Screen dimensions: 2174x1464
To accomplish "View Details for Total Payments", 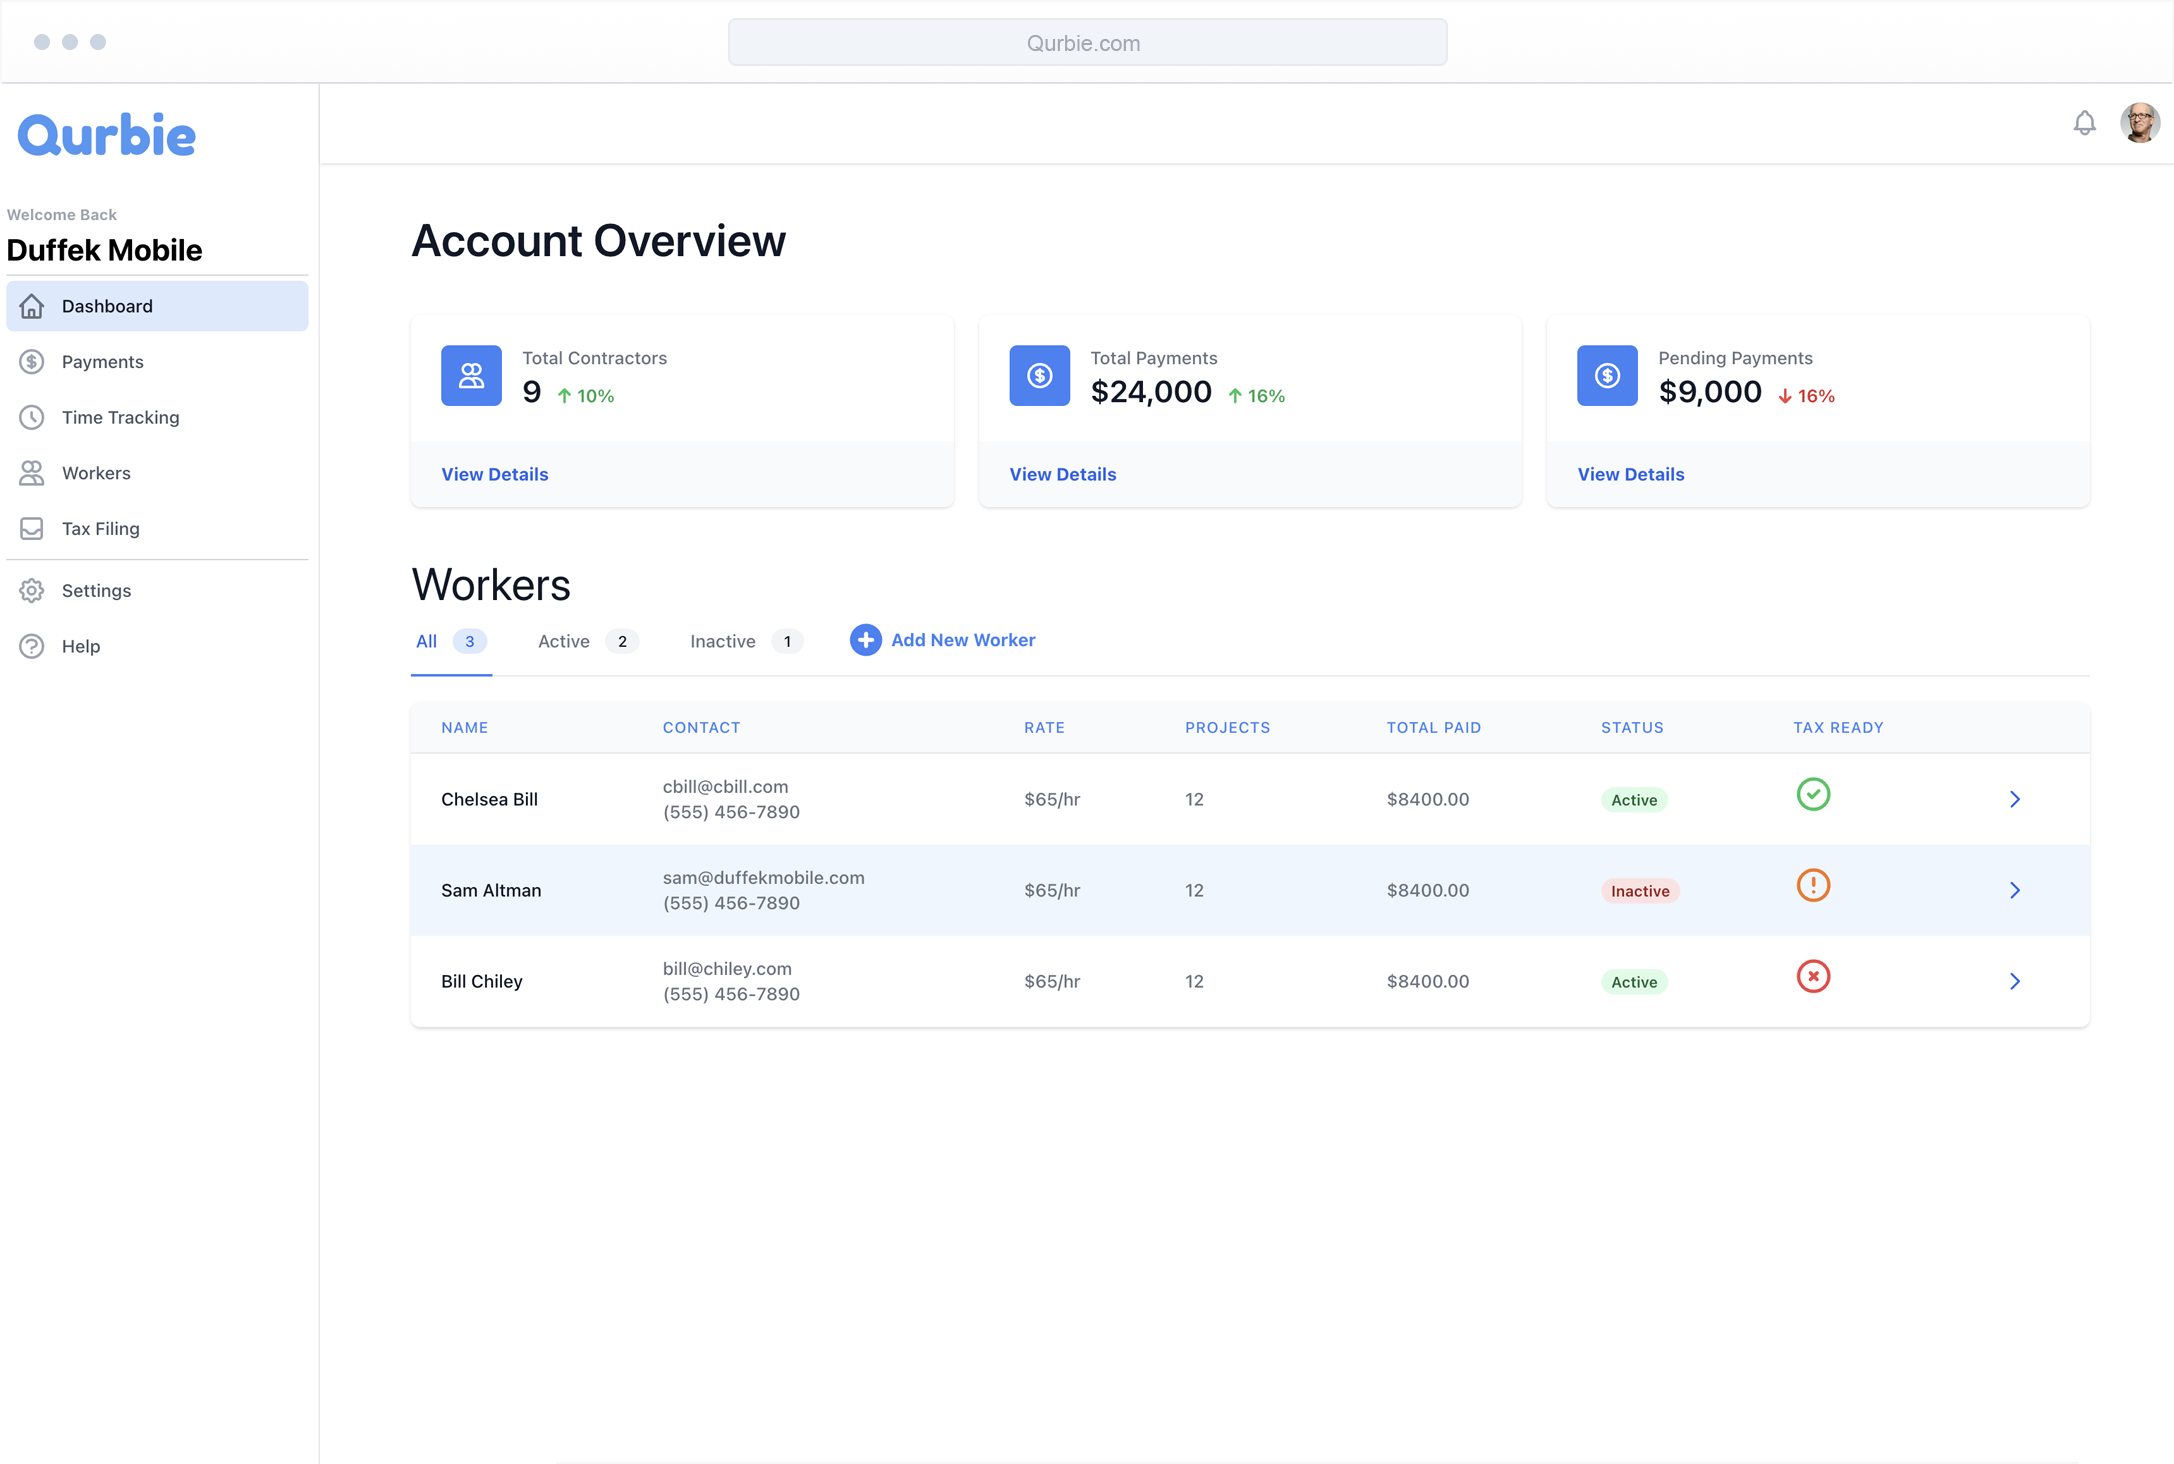I will [x=1062, y=474].
